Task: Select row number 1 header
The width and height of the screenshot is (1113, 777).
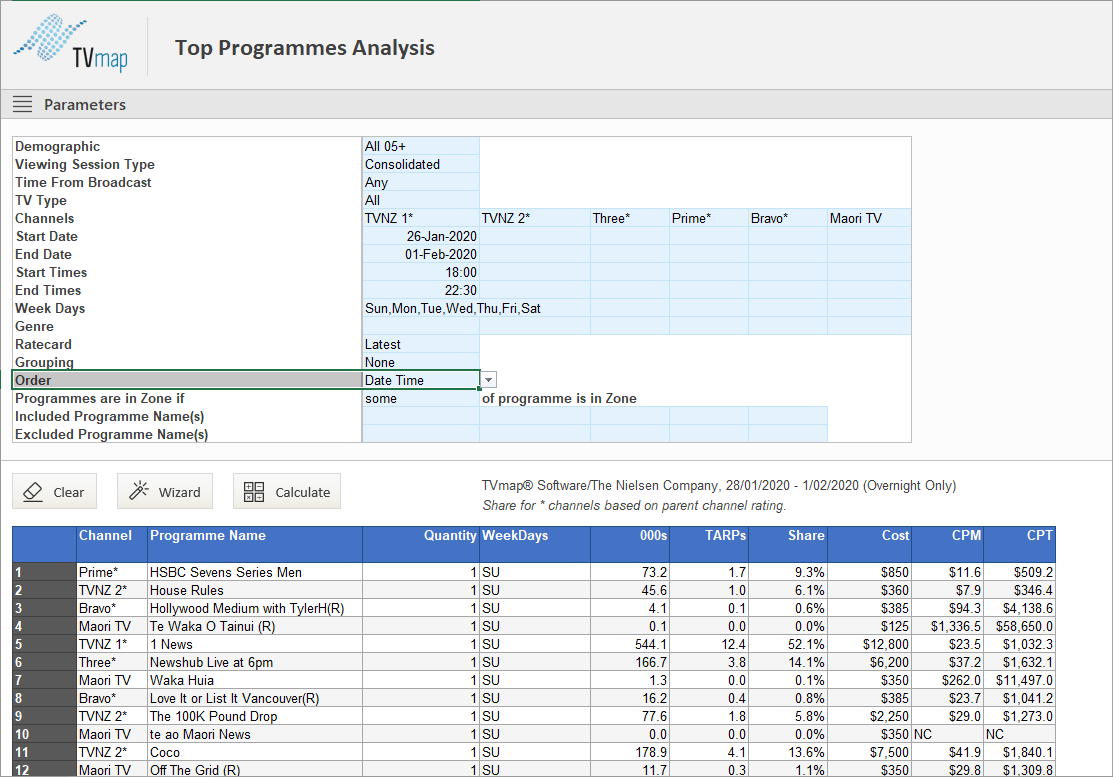Action: coord(44,572)
